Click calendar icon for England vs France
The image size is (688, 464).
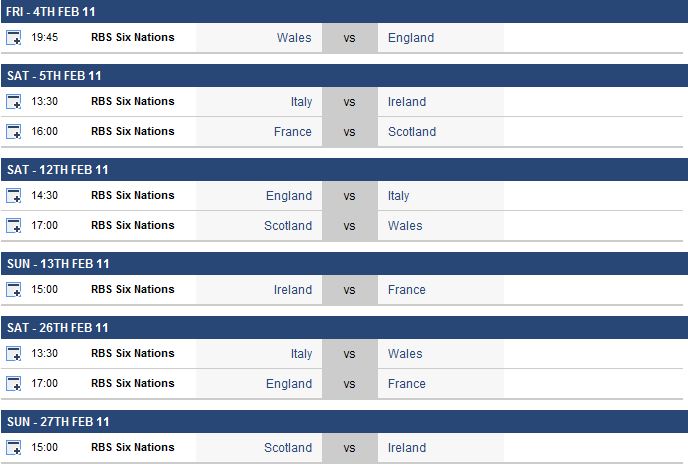click(x=14, y=384)
